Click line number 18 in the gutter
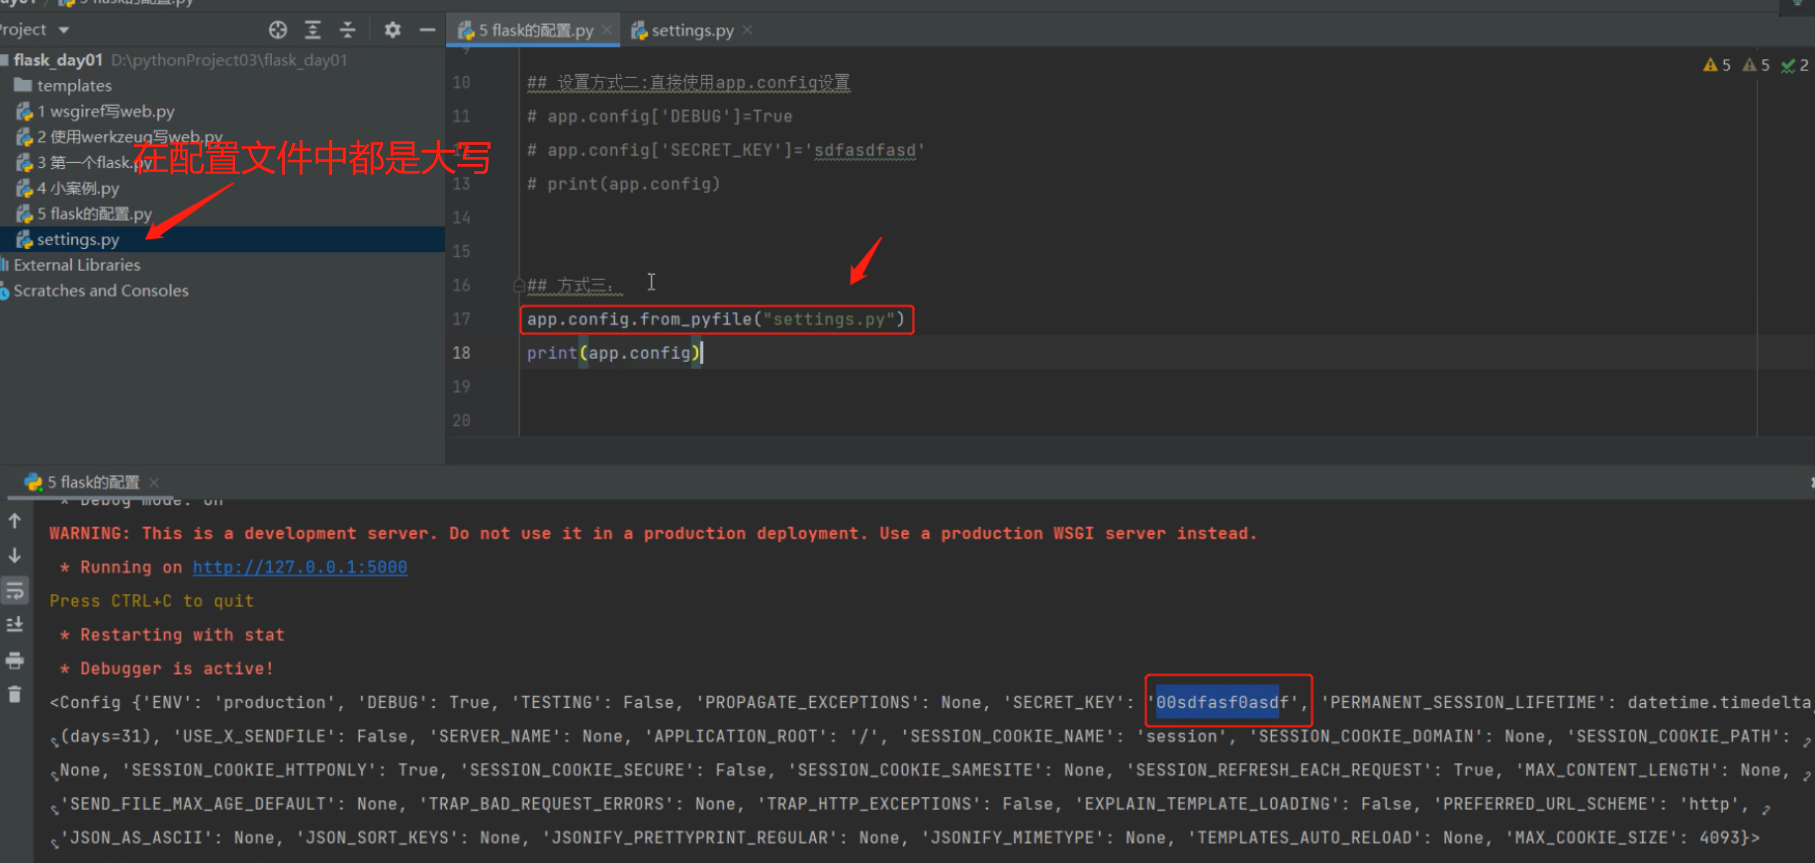The image size is (1815, 863). tap(461, 353)
